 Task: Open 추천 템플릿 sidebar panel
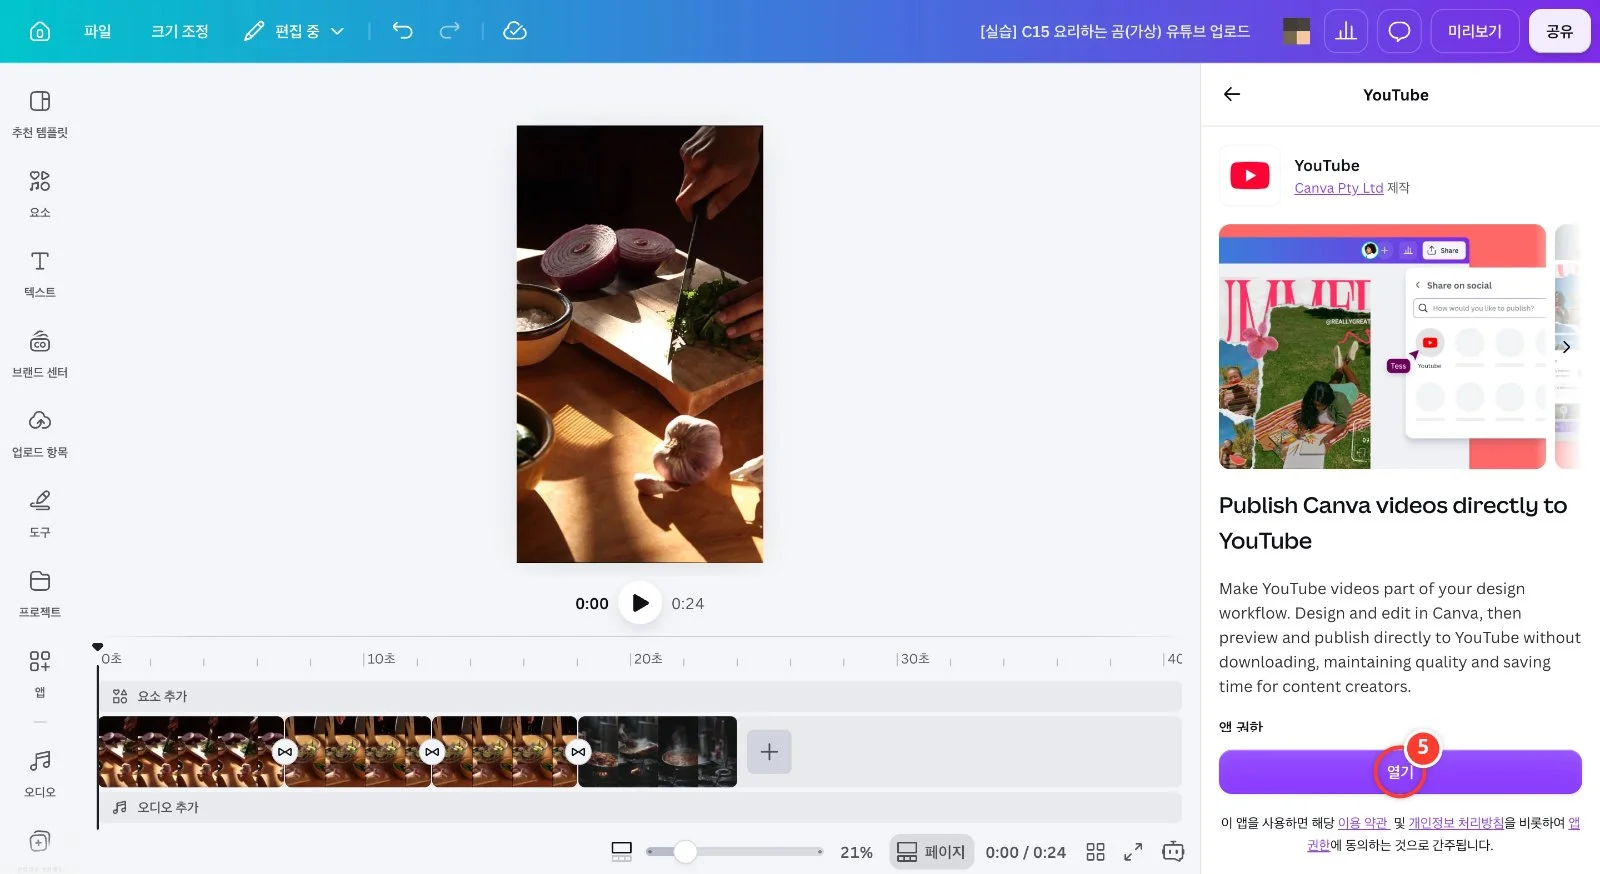40,114
